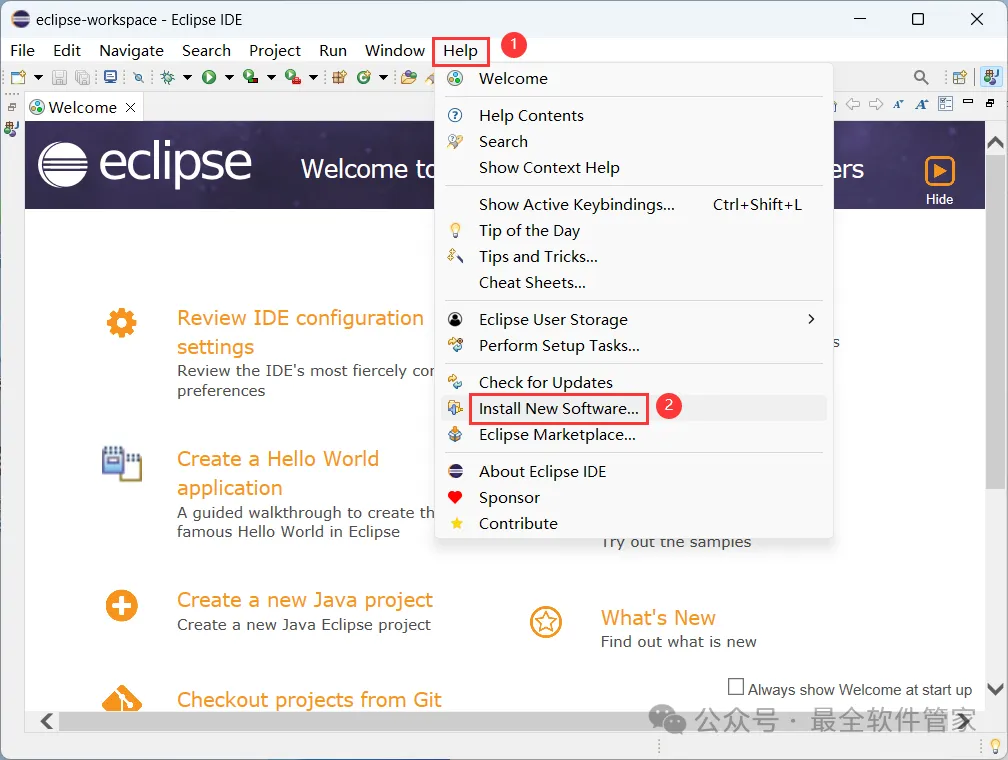Click the Open Type toolbar icon
1008x760 pixels.
(x=409, y=77)
